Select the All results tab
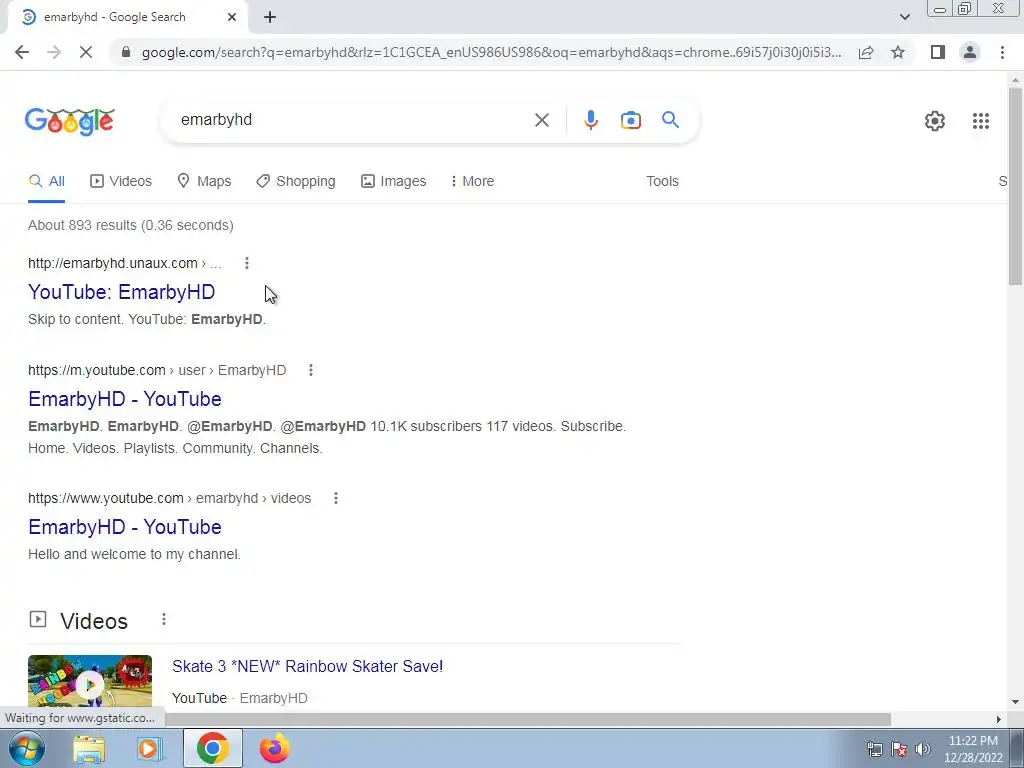This screenshot has height=768, width=1024. (x=46, y=182)
